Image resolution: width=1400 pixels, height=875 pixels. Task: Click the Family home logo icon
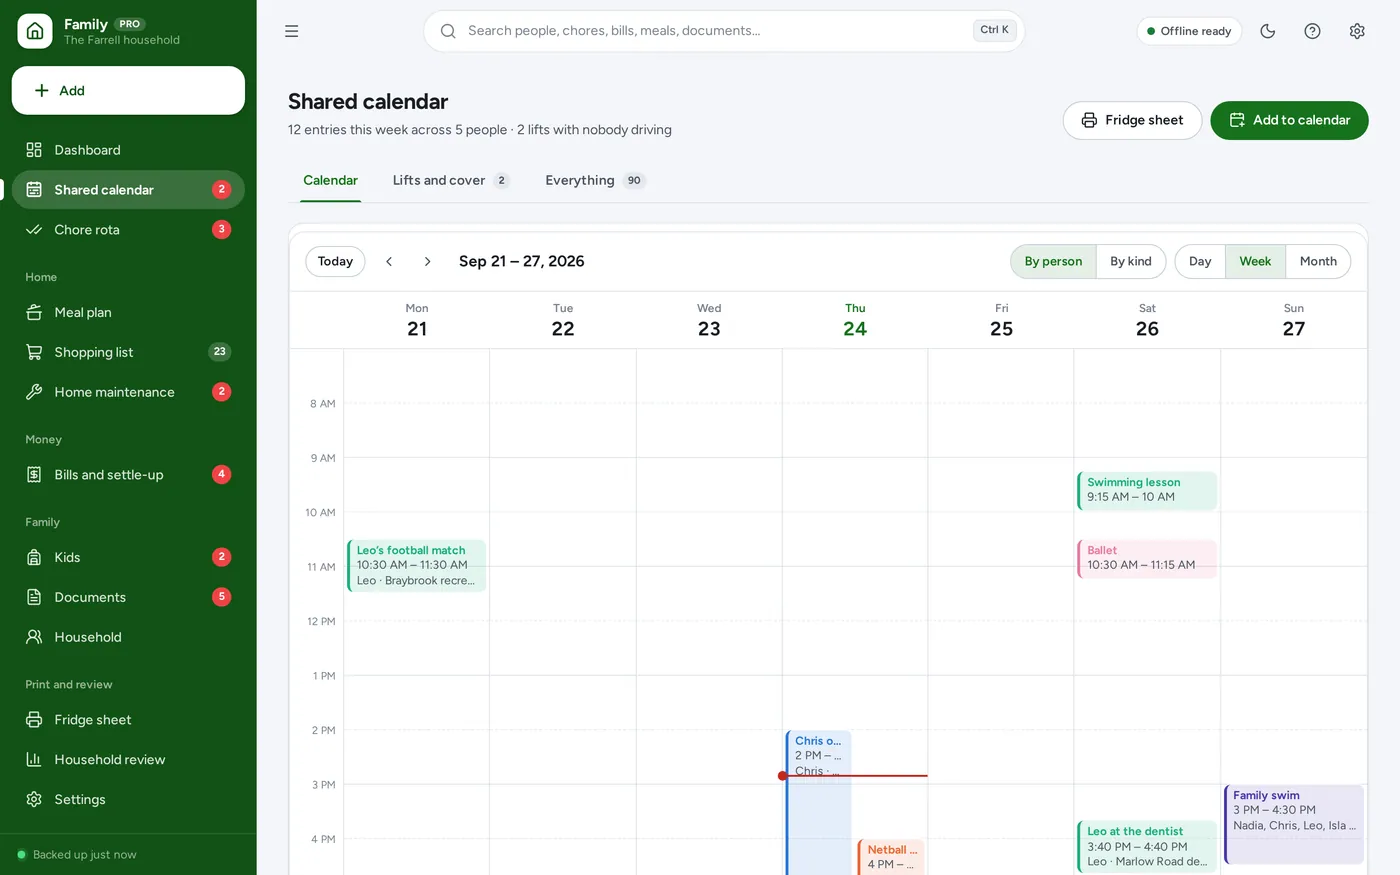[35, 31]
